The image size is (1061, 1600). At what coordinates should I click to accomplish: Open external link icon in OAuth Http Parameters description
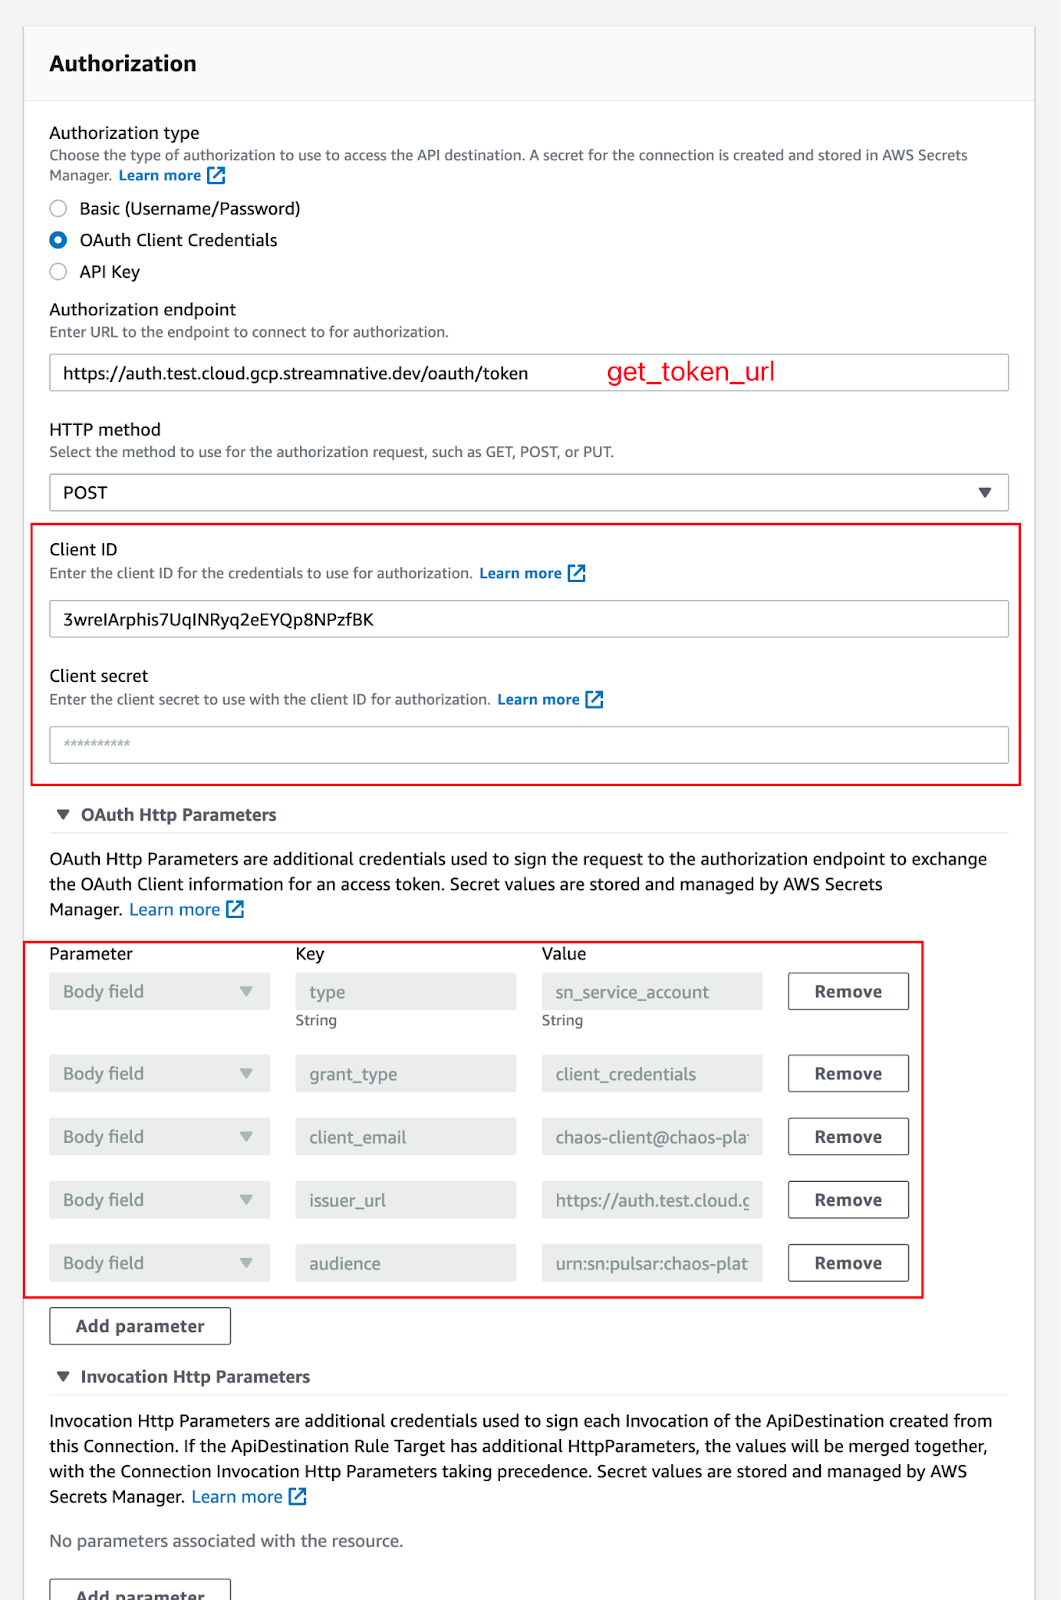(x=235, y=909)
